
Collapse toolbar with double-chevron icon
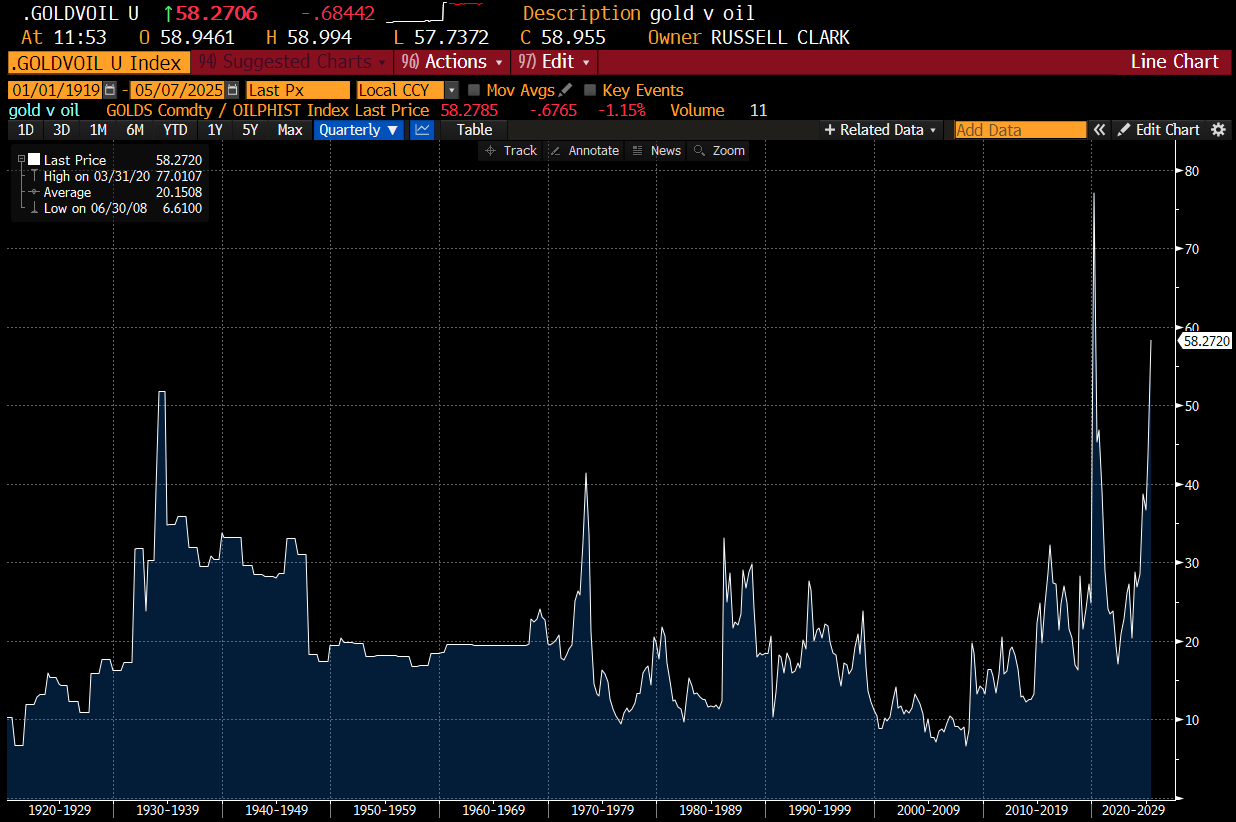pos(1099,129)
